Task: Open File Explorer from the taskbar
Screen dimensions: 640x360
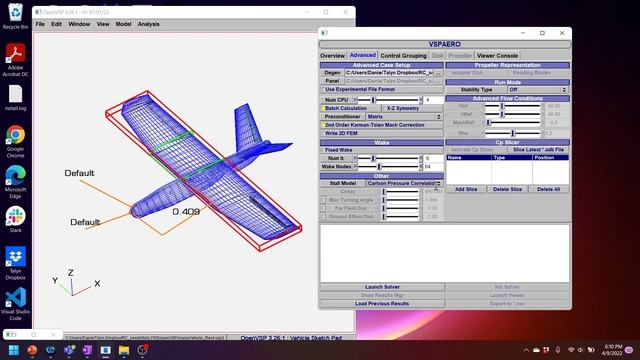Action: tap(124, 350)
